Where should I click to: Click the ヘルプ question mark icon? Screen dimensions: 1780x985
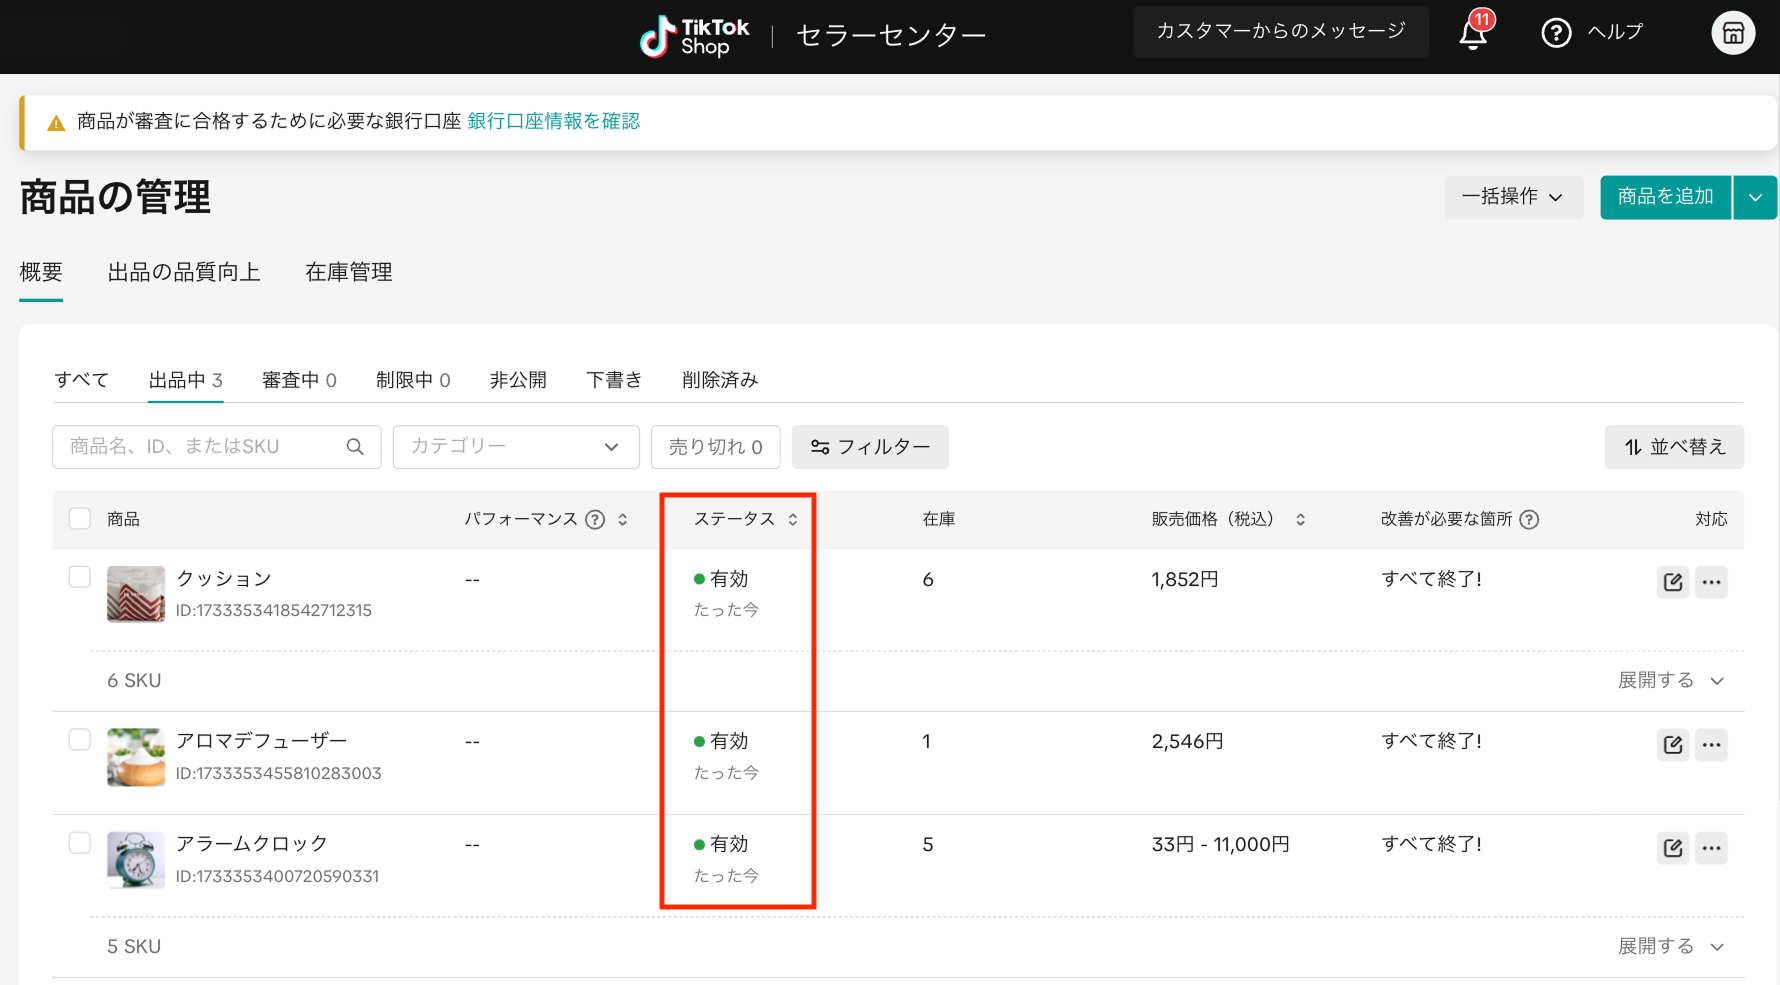coord(1556,32)
